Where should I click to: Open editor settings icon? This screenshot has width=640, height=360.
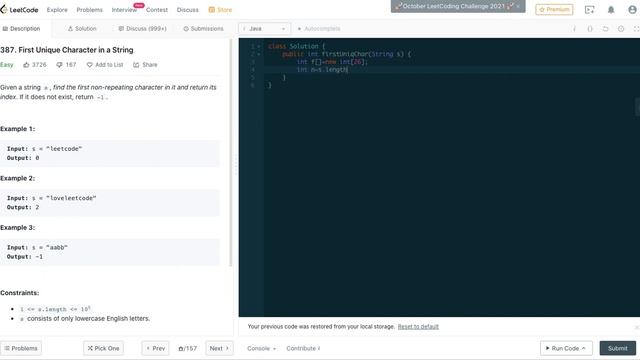coord(621,29)
